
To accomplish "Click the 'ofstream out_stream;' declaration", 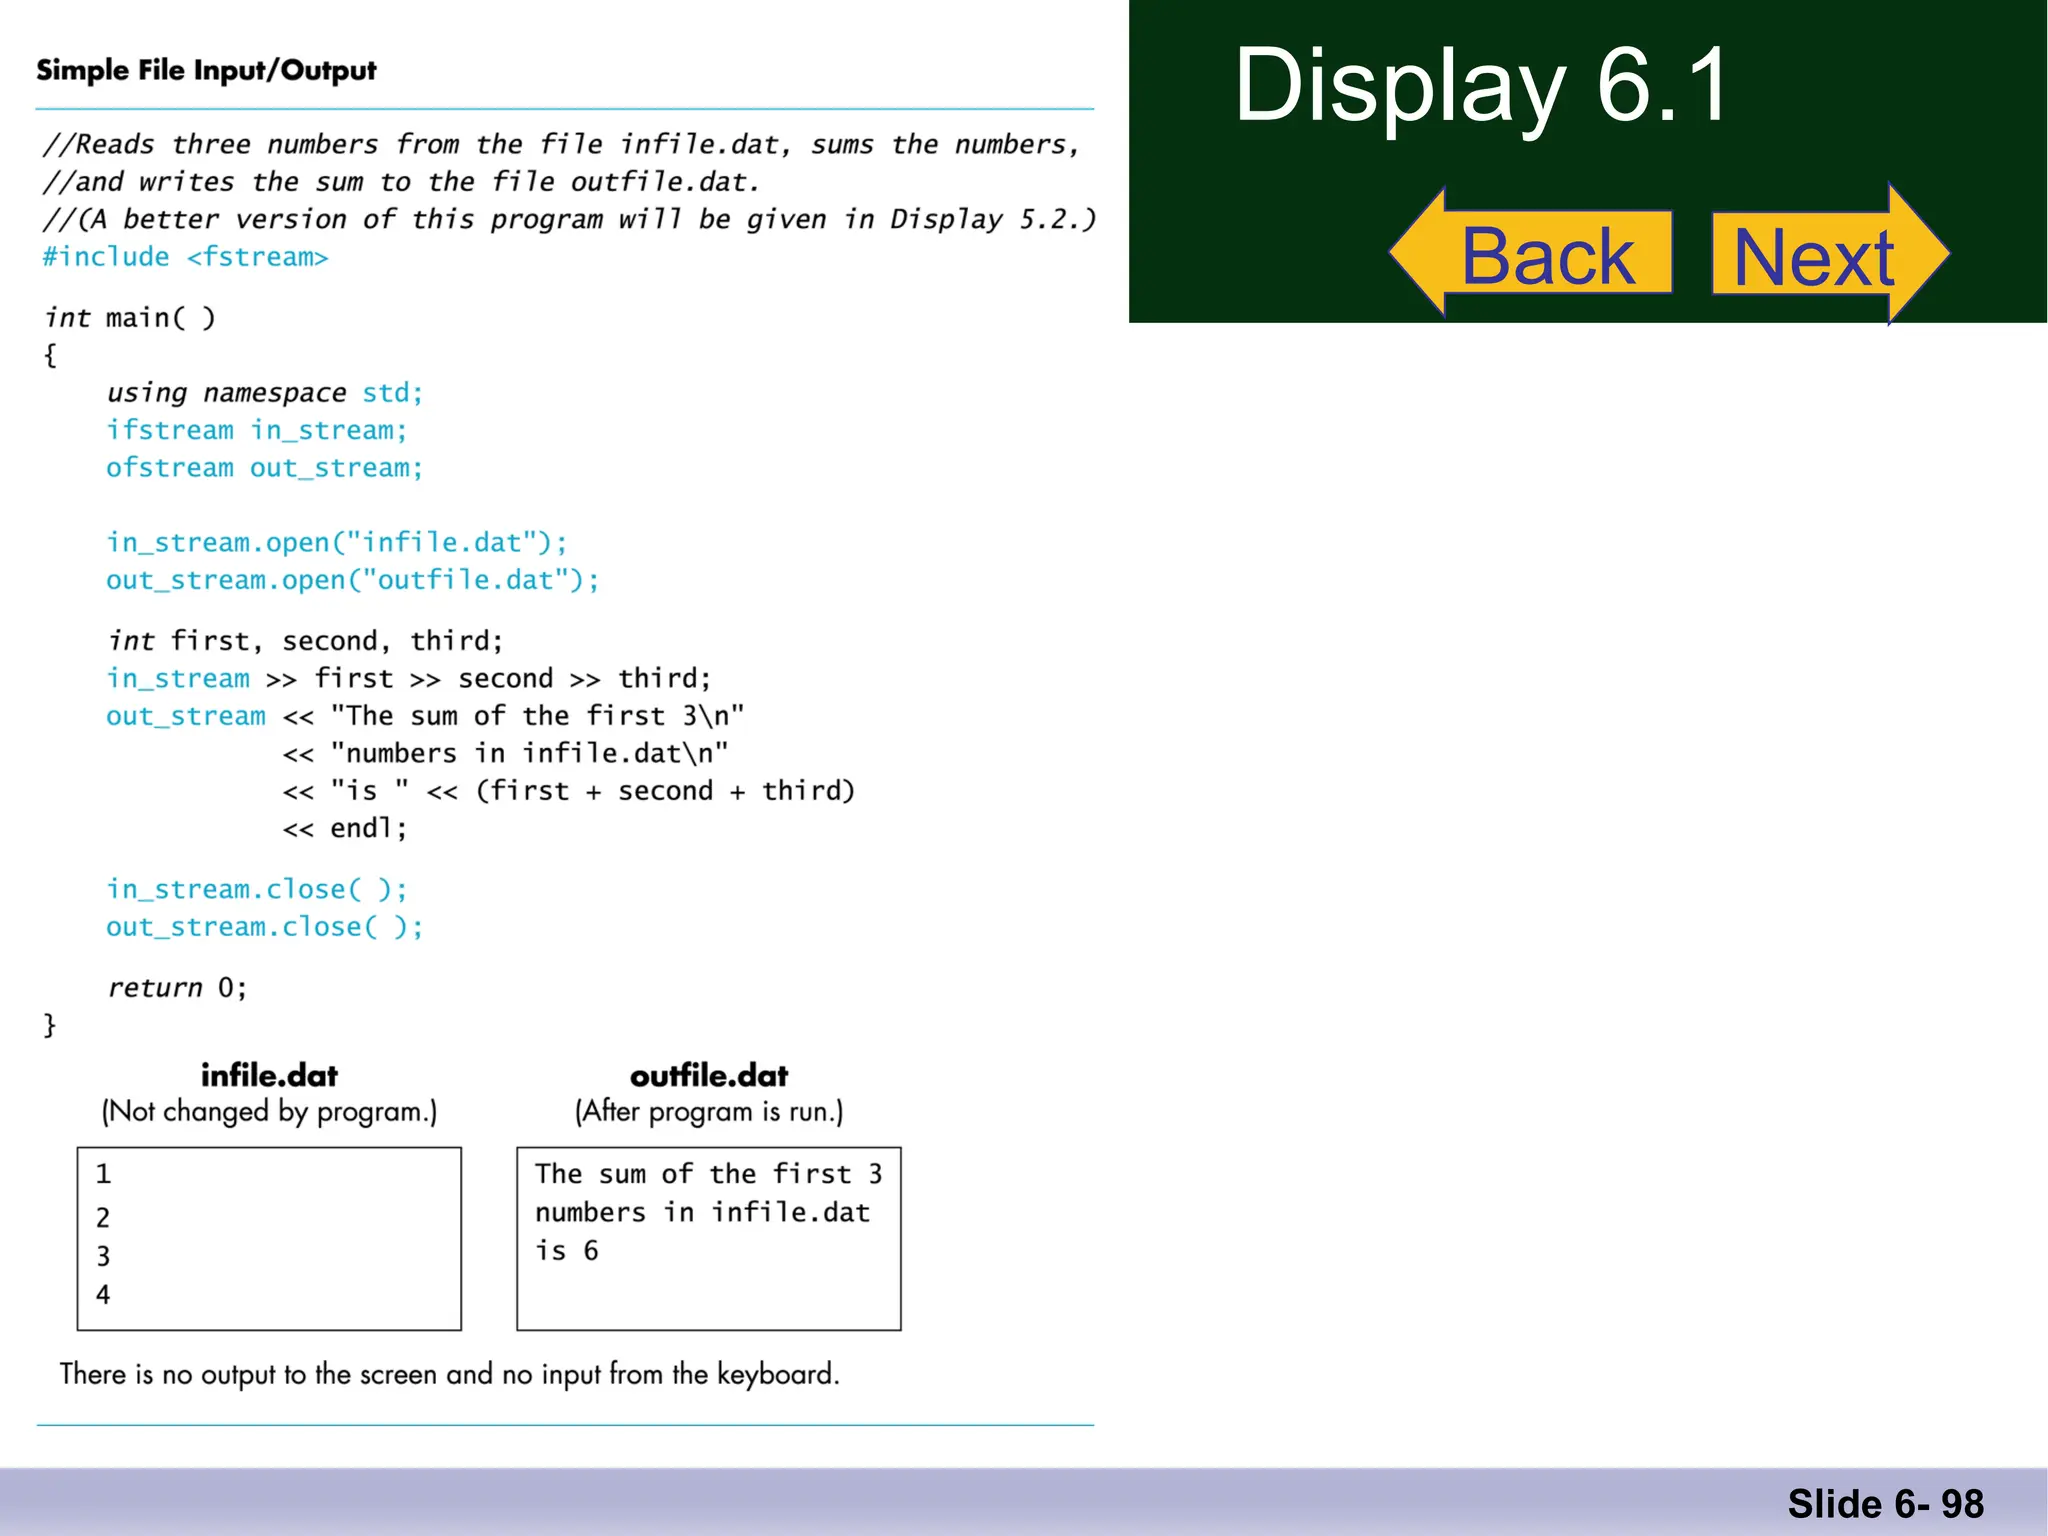I will tap(265, 467).
